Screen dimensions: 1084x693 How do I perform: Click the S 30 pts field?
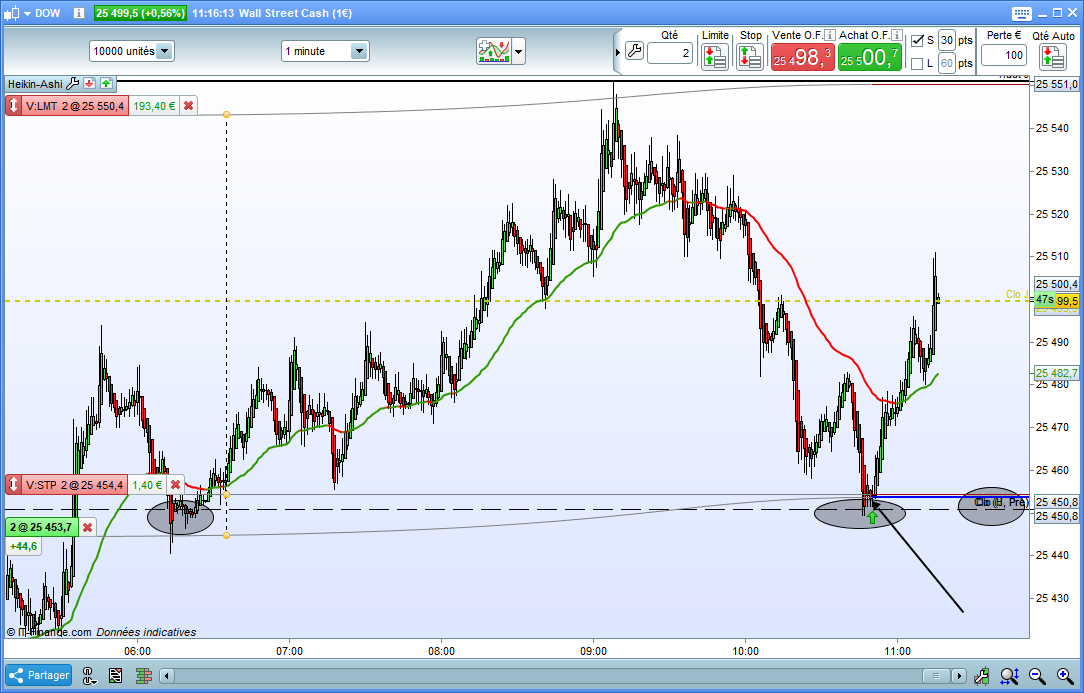tap(946, 40)
